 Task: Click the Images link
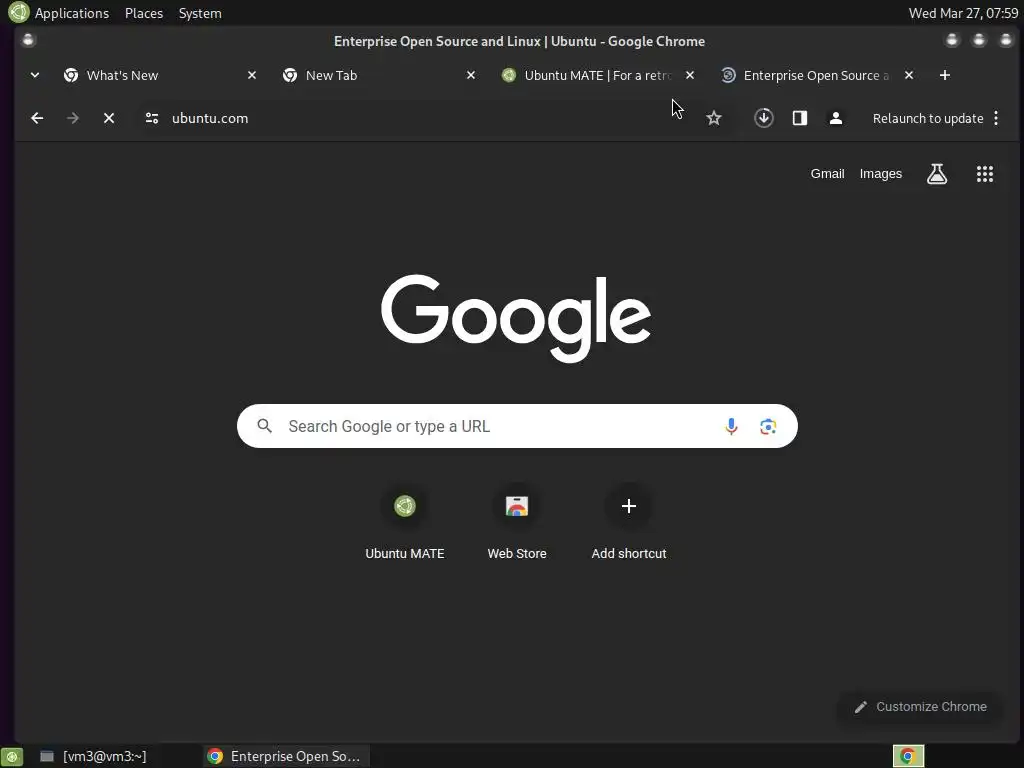(880, 174)
